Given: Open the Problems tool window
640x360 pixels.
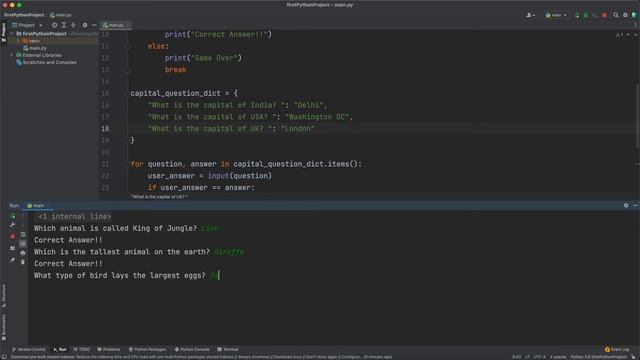Looking at the screenshot, I should click(109, 349).
